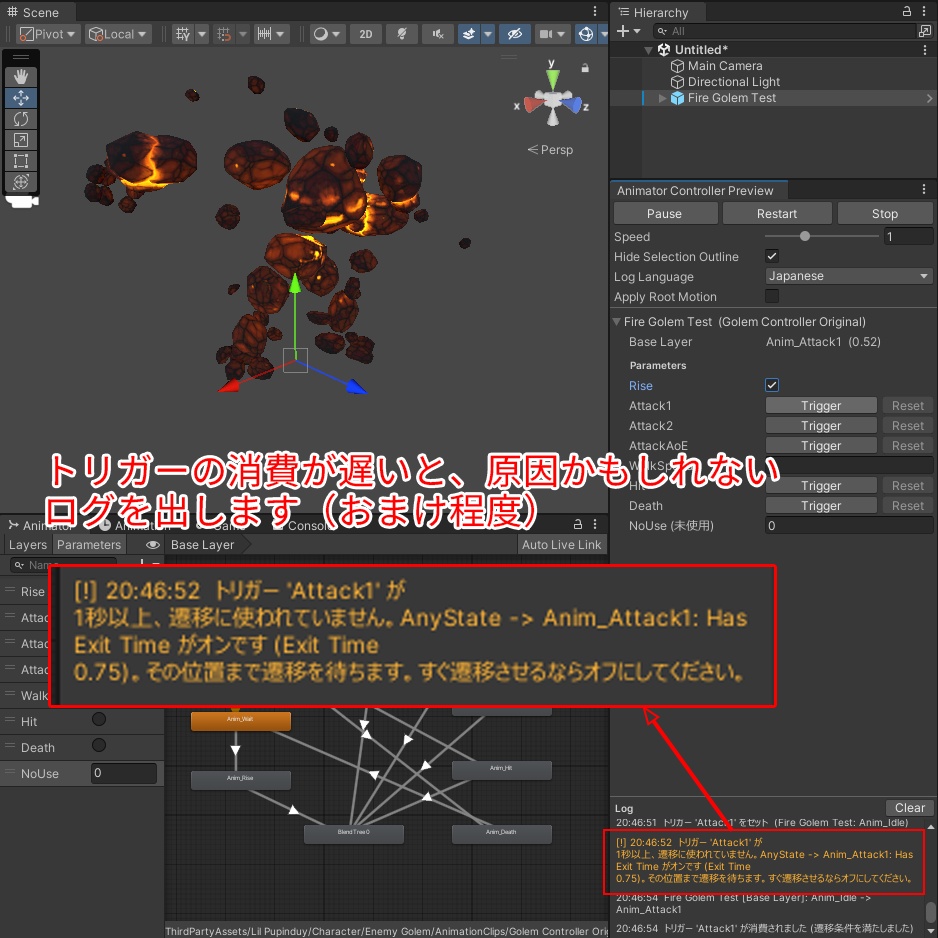Clear the preview log
Screen dimensions: 938x938
click(909, 808)
